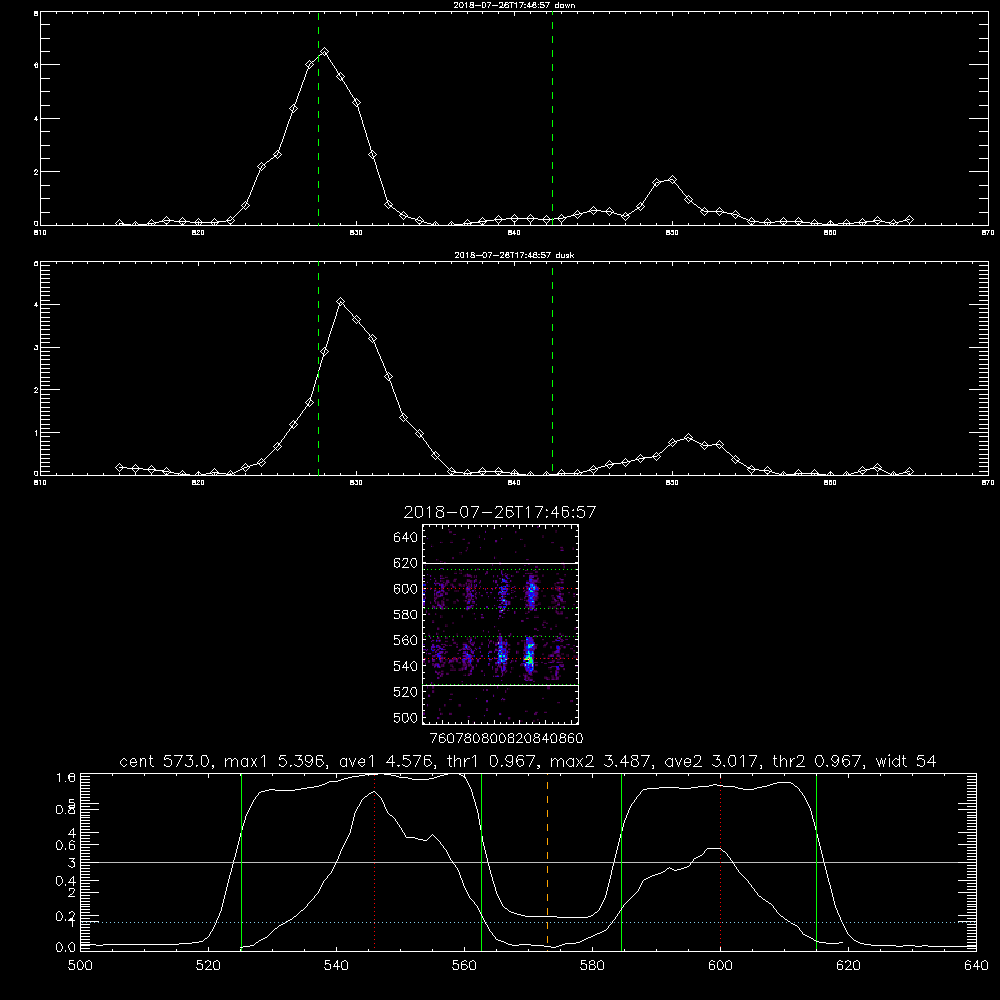This screenshot has height=1000, width=1000.
Task: Click the red dotted line at 600 in bottom plot
Action: coord(721,861)
